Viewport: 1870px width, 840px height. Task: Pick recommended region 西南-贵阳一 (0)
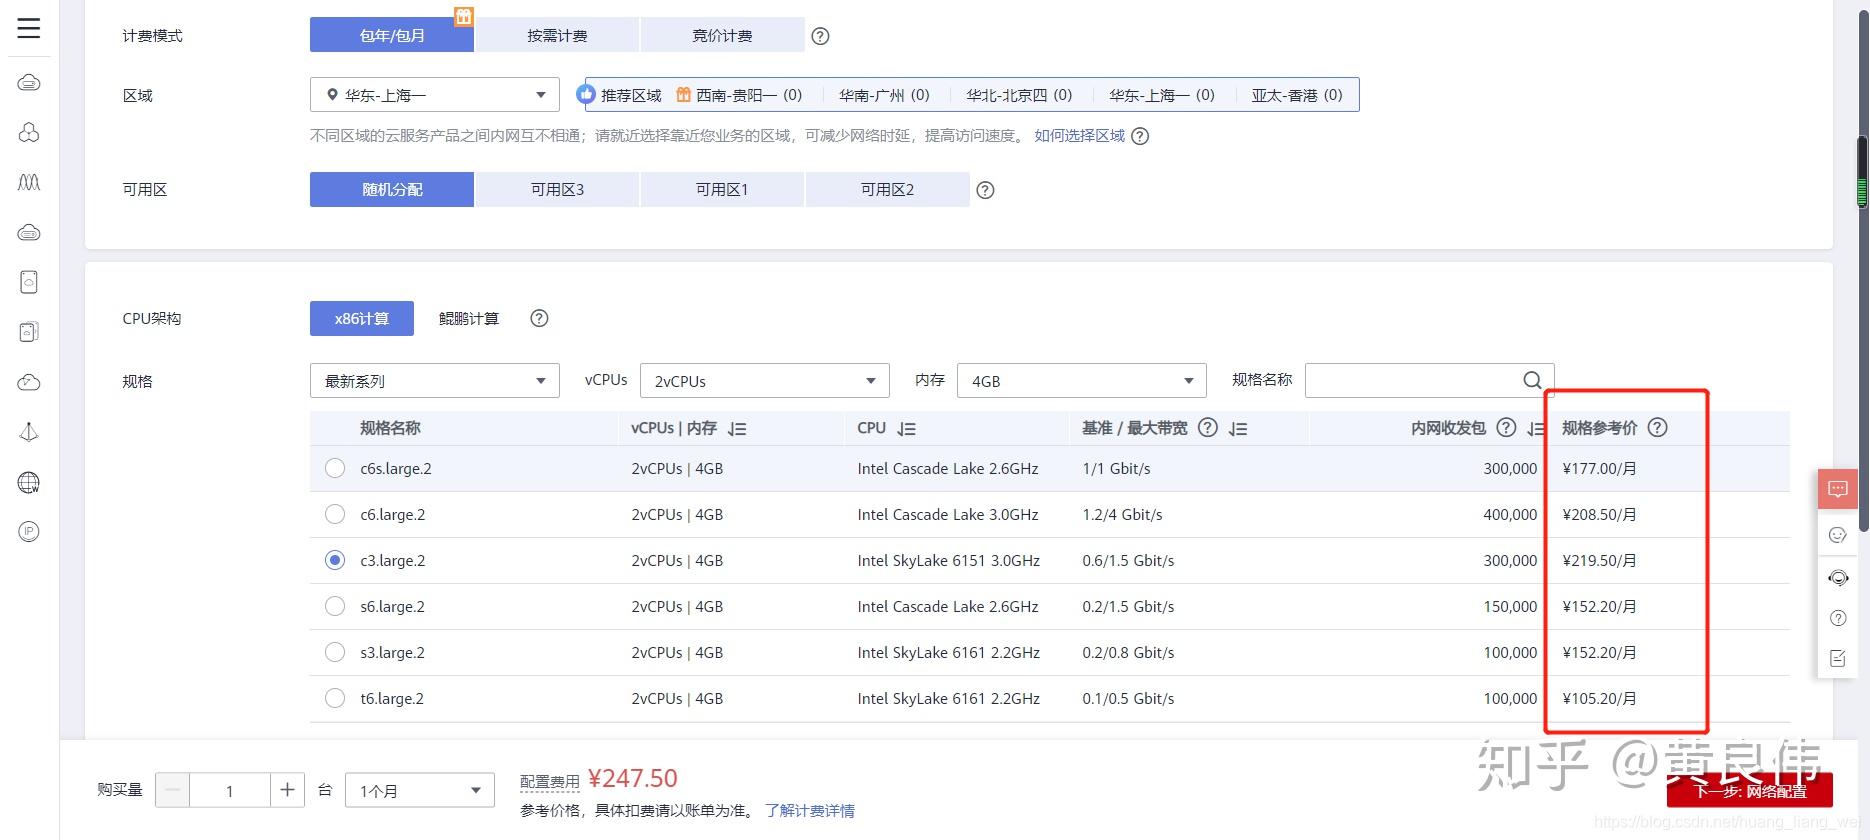pyautogui.click(x=749, y=95)
